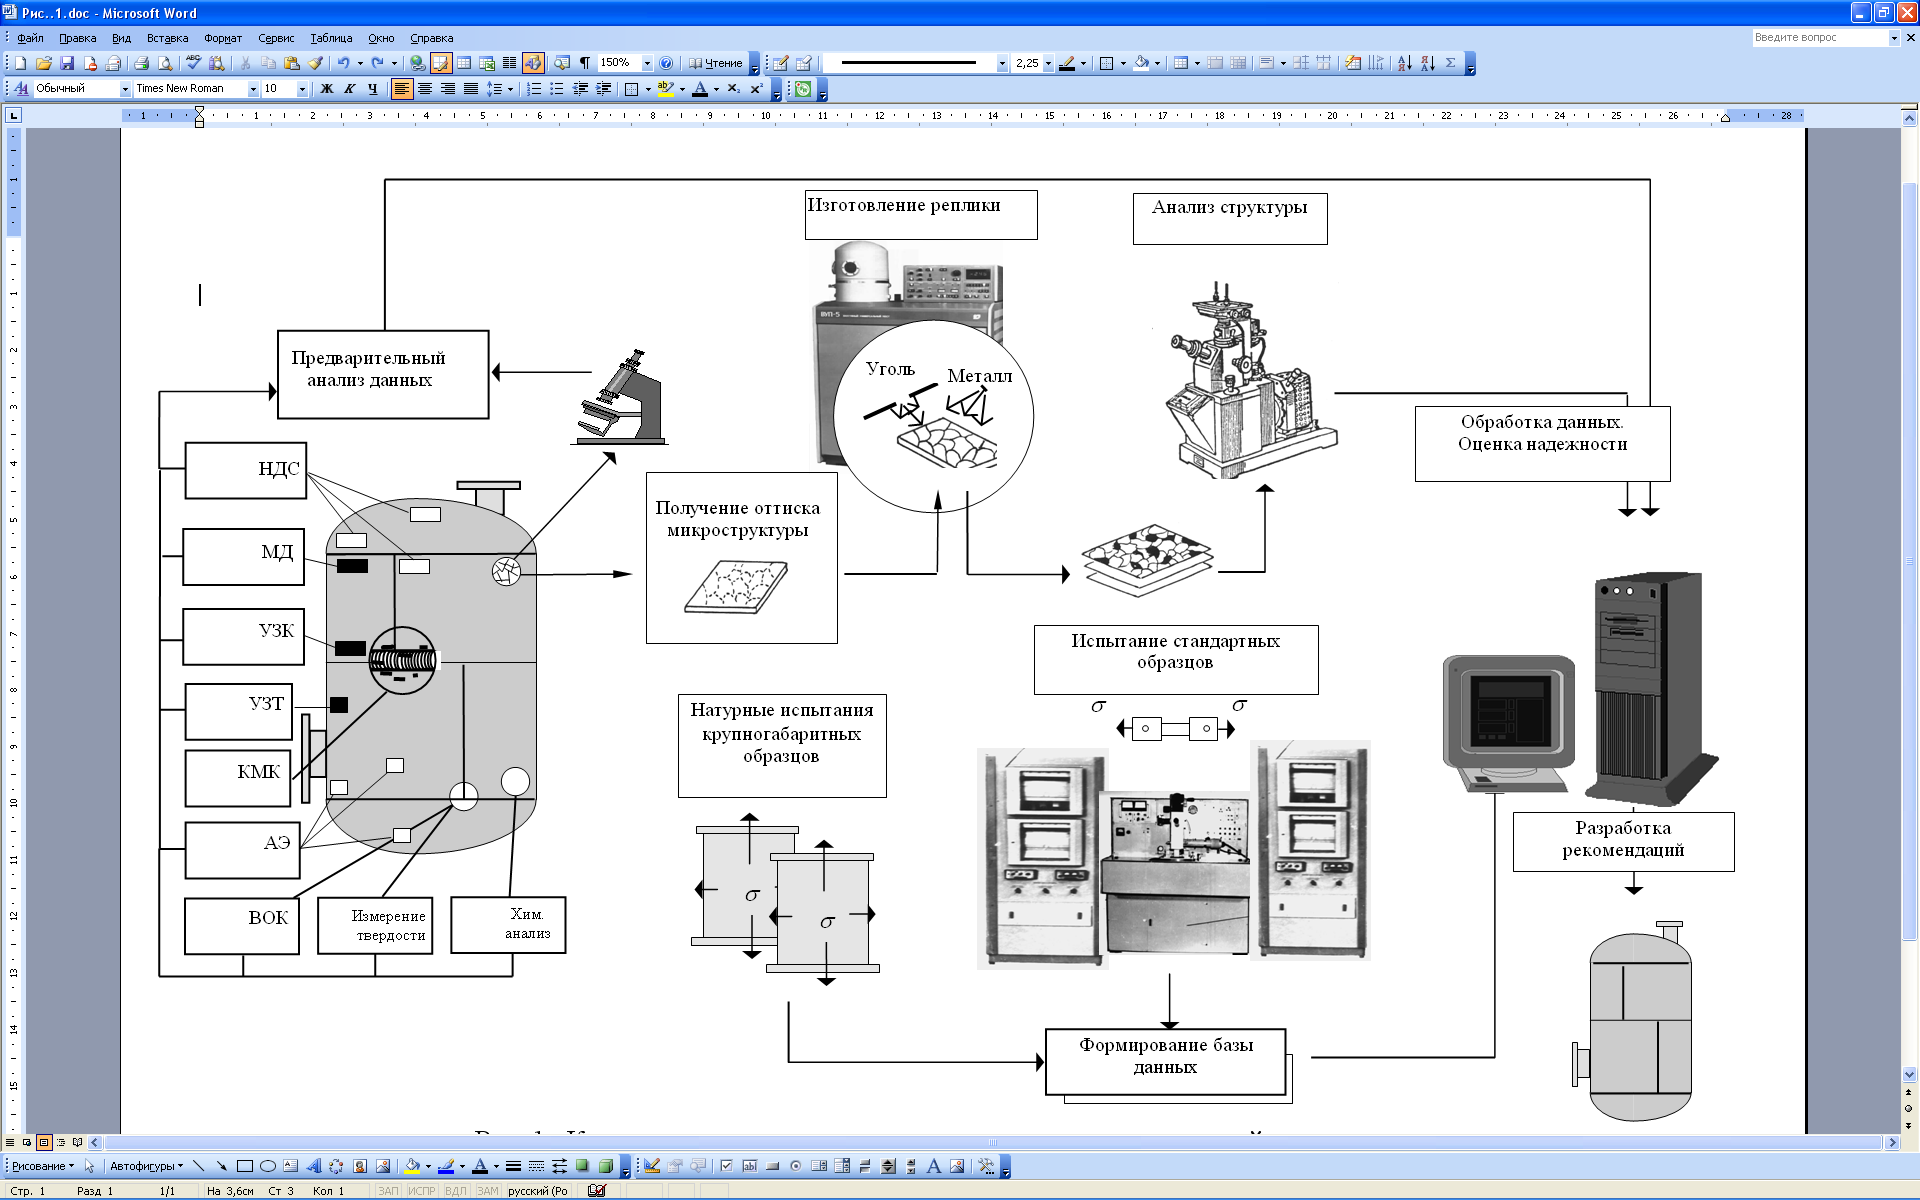The width and height of the screenshot is (1920, 1200).
Task: Toggle Bold (Ж) formatting
Action: point(326,89)
